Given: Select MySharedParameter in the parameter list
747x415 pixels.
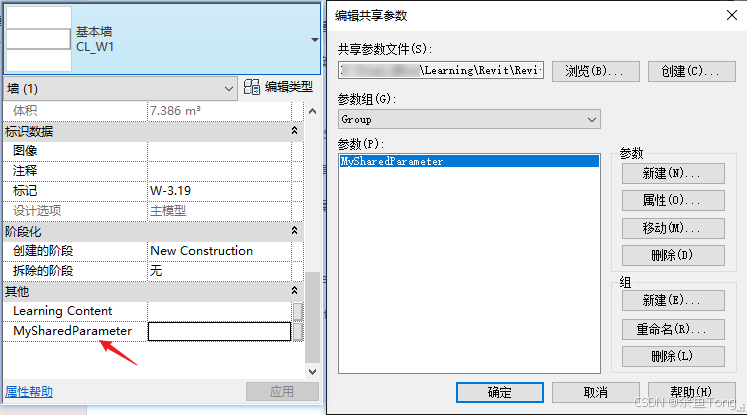Looking at the screenshot, I should (x=392, y=161).
